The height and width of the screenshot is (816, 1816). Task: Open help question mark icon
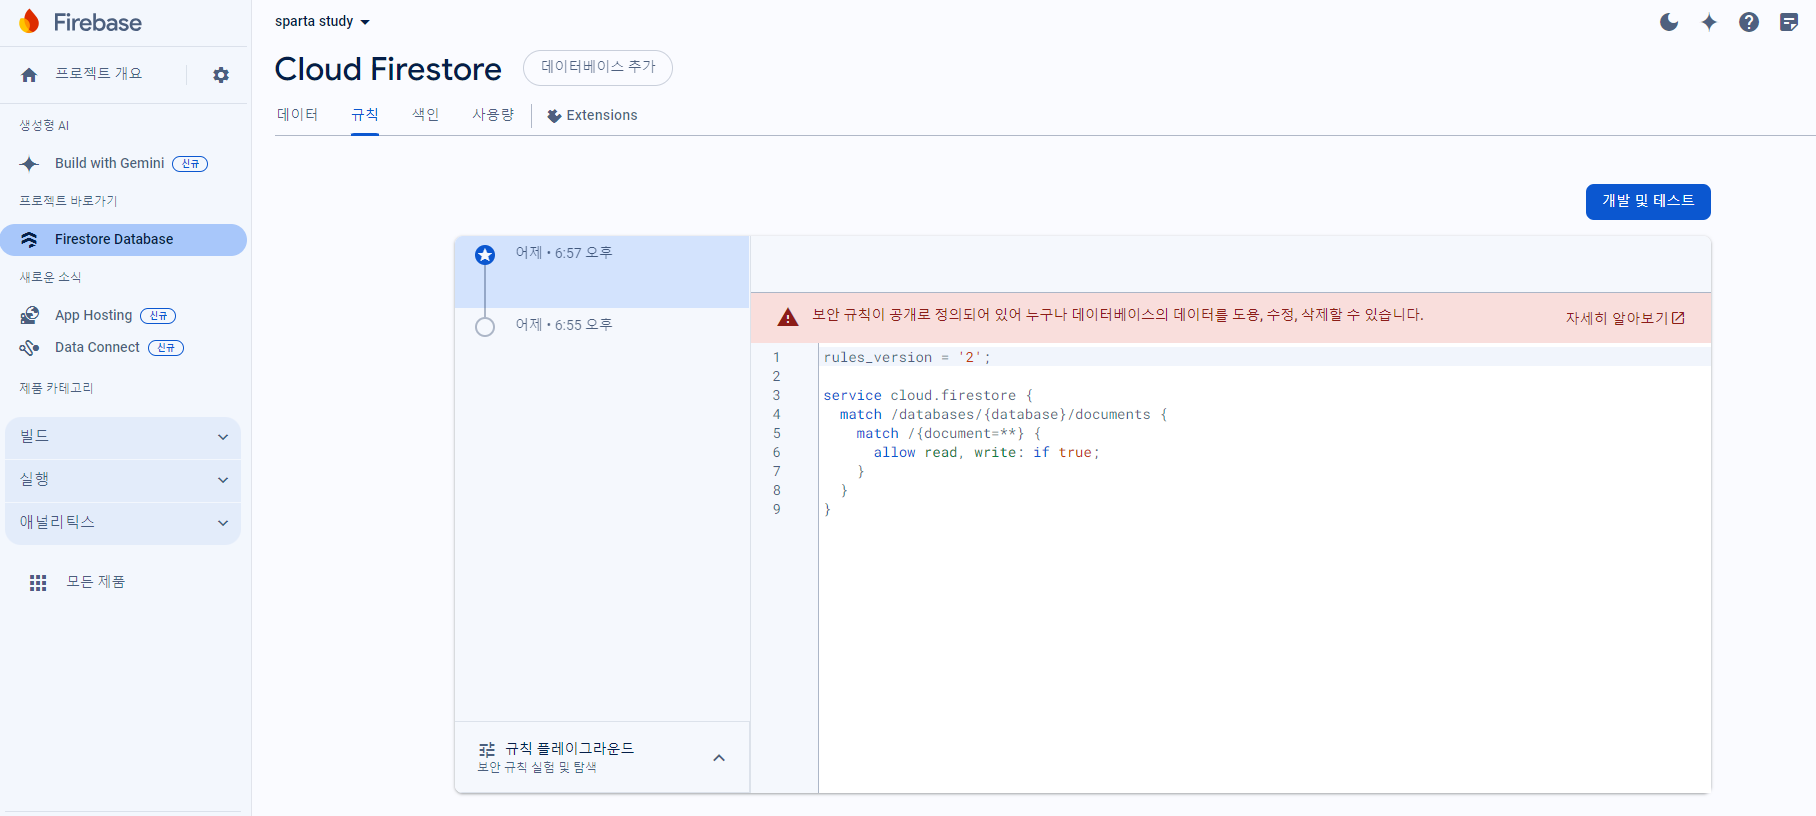[x=1749, y=22]
